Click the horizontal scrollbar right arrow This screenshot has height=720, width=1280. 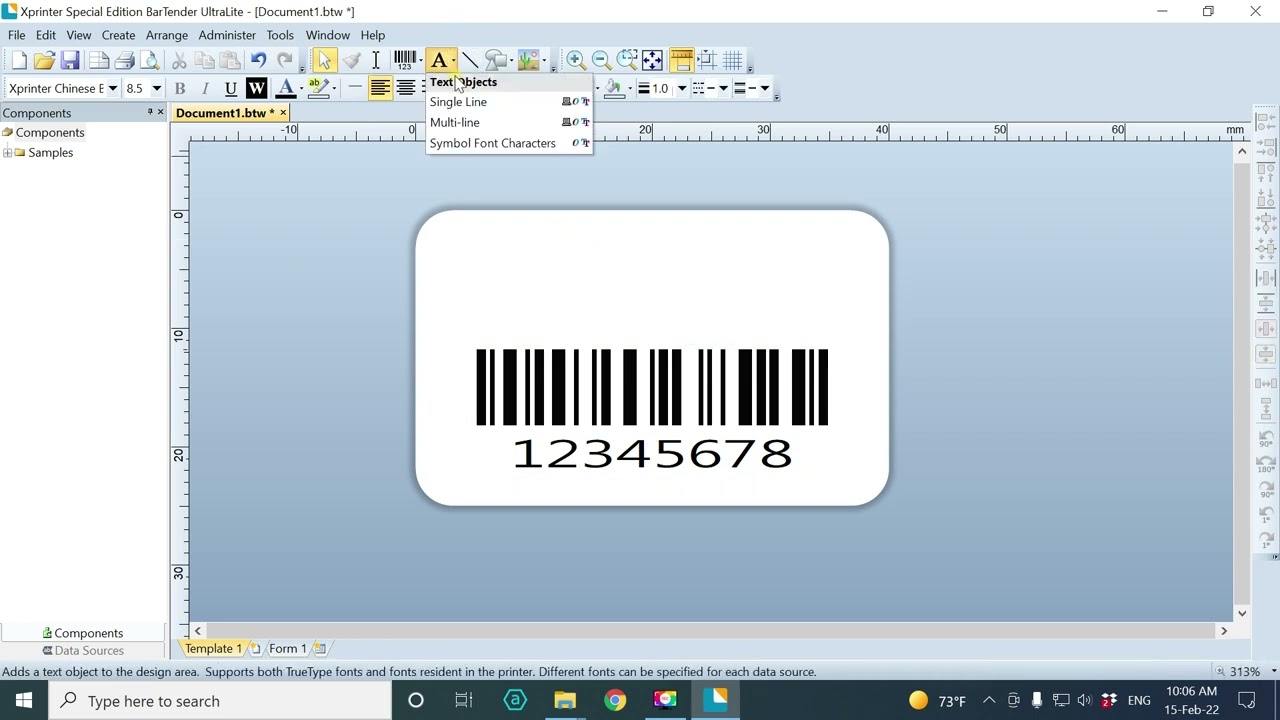[1223, 631]
